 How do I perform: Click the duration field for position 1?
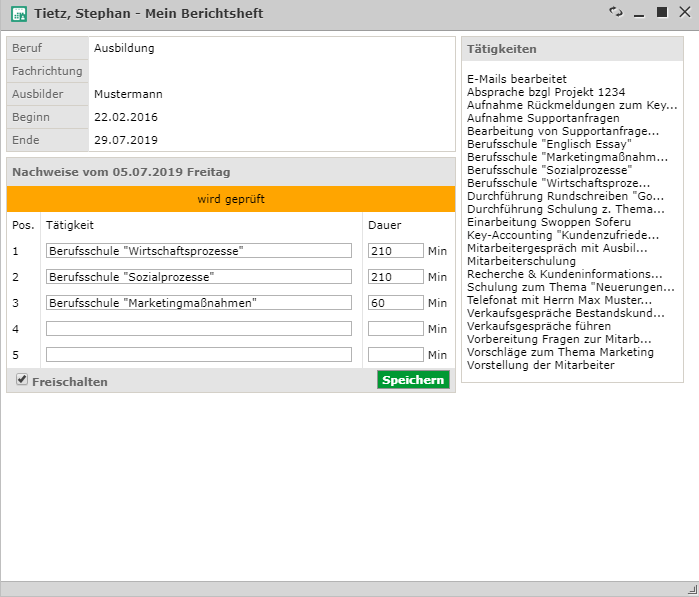click(x=396, y=251)
